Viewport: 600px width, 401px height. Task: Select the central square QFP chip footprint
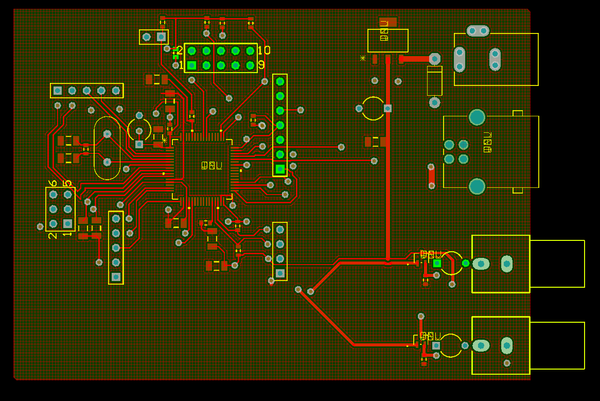click(x=202, y=169)
